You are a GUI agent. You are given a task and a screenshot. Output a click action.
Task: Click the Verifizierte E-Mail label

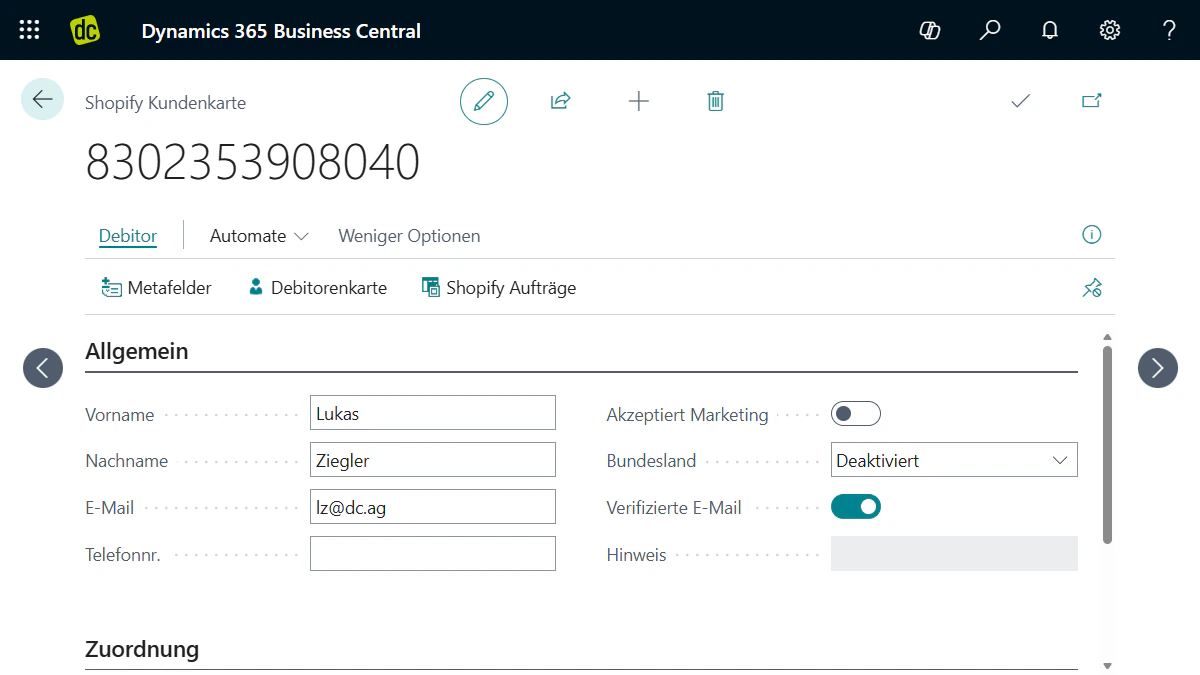click(x=674, y=508)
